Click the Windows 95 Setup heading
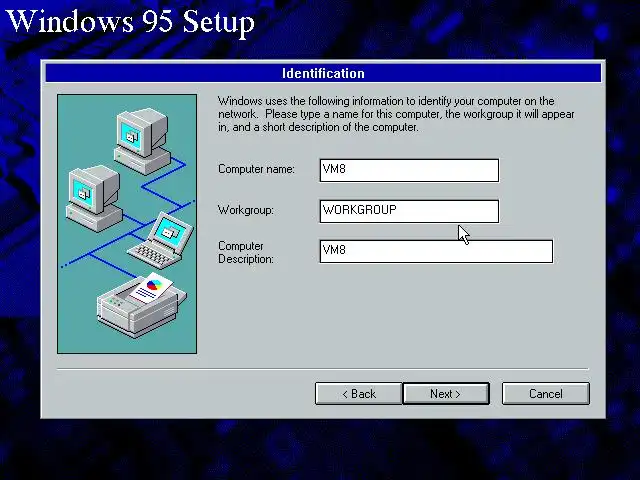The image size is (640, 480). [x=131, y=21]
